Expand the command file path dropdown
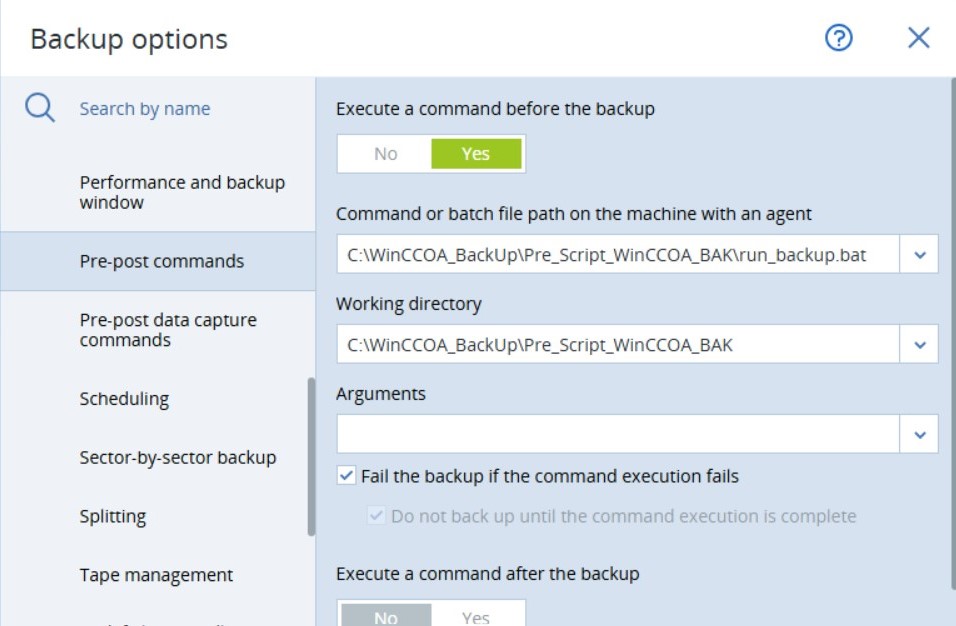Image resolution: width=956 pixels, height=626 pixels. [920, 255]
